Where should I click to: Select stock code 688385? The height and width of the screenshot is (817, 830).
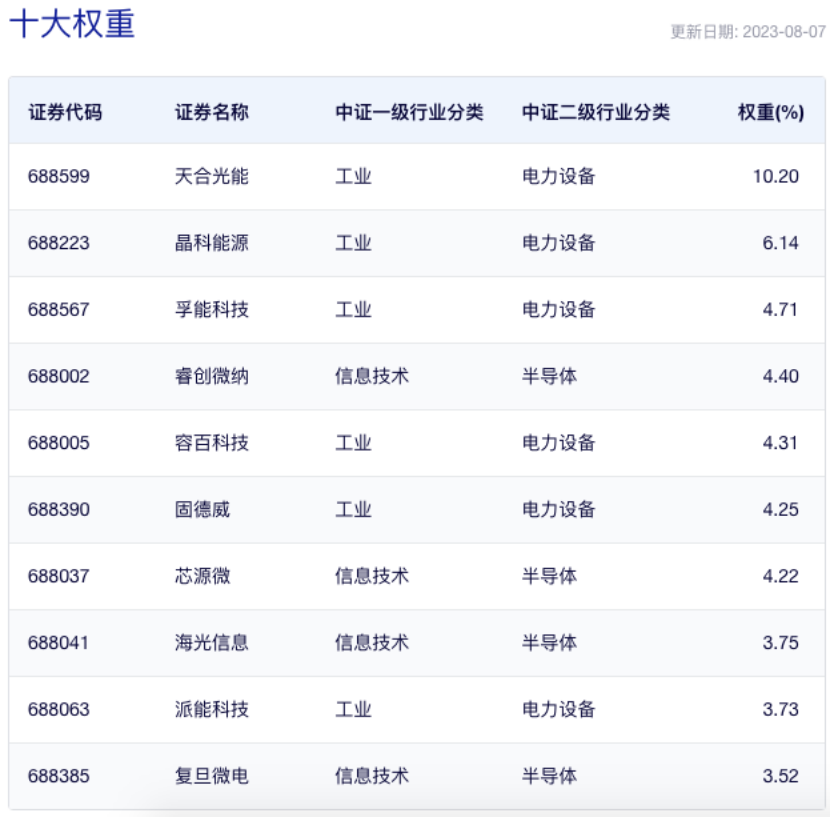59,777
